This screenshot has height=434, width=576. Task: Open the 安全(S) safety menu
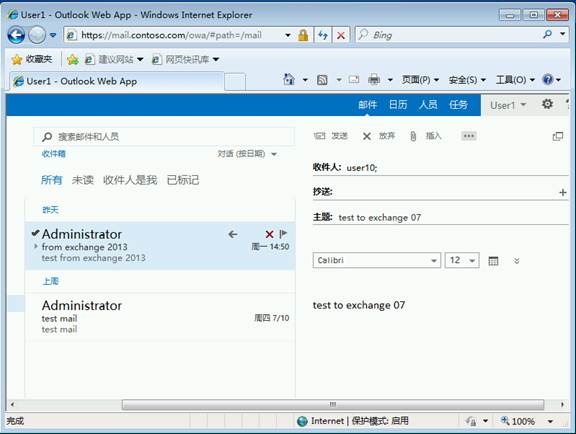[x=467, y=80]
